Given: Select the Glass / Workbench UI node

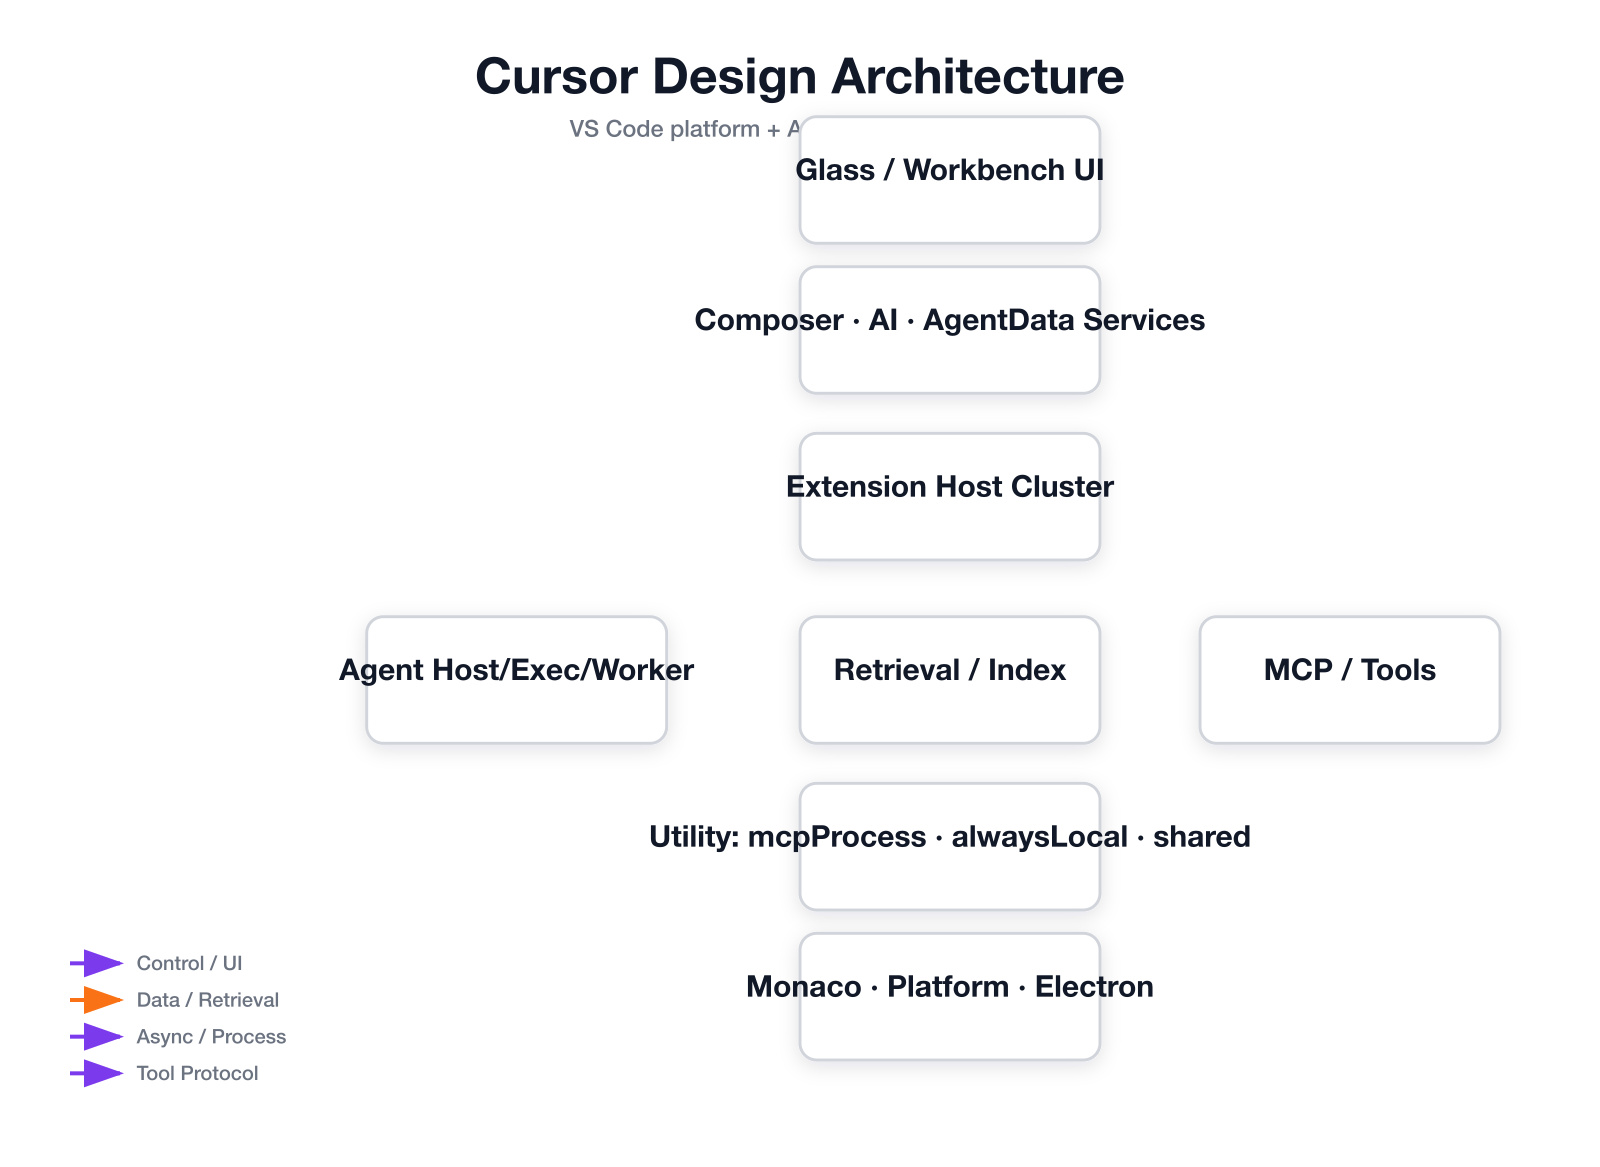Looking at the screenshot, I should 950,180.
